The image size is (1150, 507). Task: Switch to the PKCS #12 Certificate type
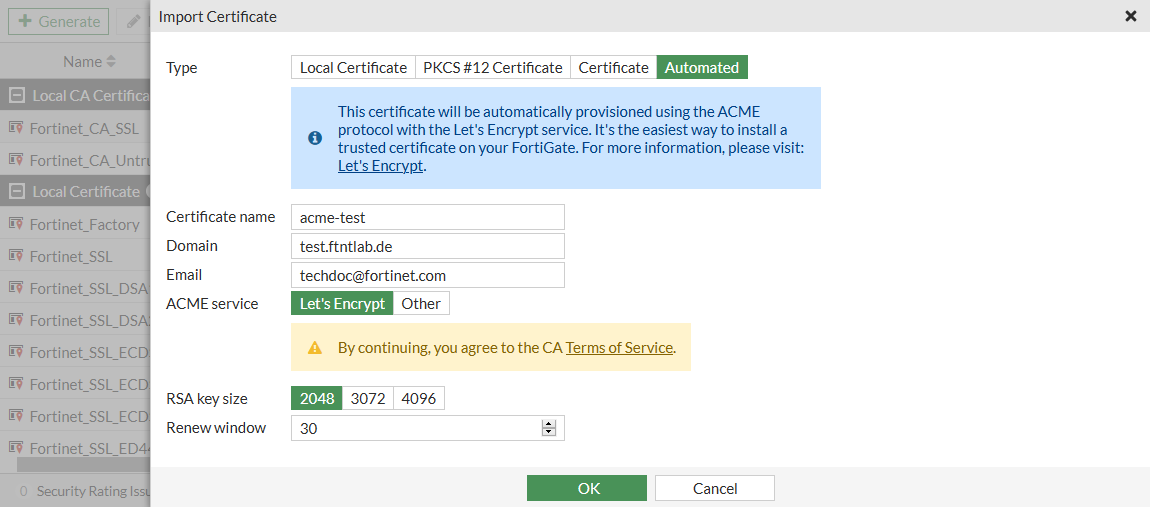click(x=493, y=67)
